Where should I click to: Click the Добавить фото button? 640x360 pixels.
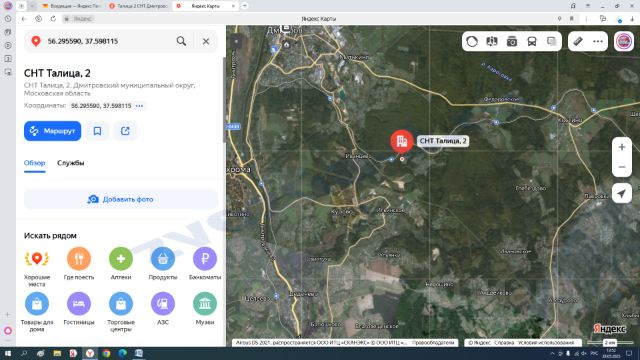pyautogui.click(x=121, y=199)
